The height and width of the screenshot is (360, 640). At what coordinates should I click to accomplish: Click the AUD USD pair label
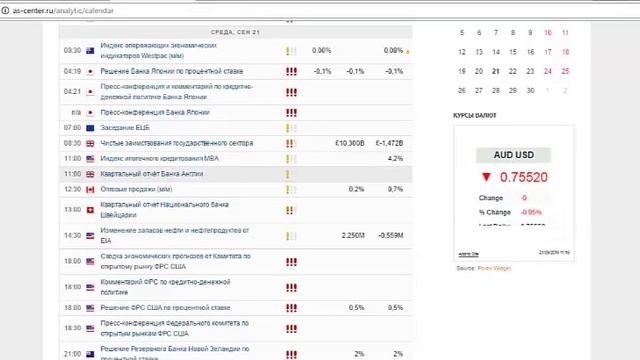(x=513, y=155)
